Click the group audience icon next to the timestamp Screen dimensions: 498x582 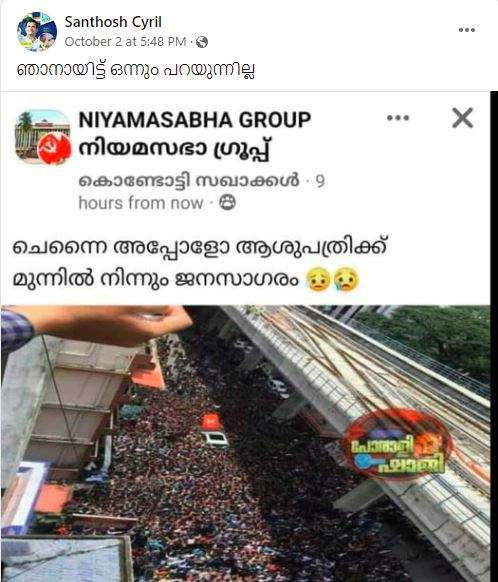(x=227, y=203)
